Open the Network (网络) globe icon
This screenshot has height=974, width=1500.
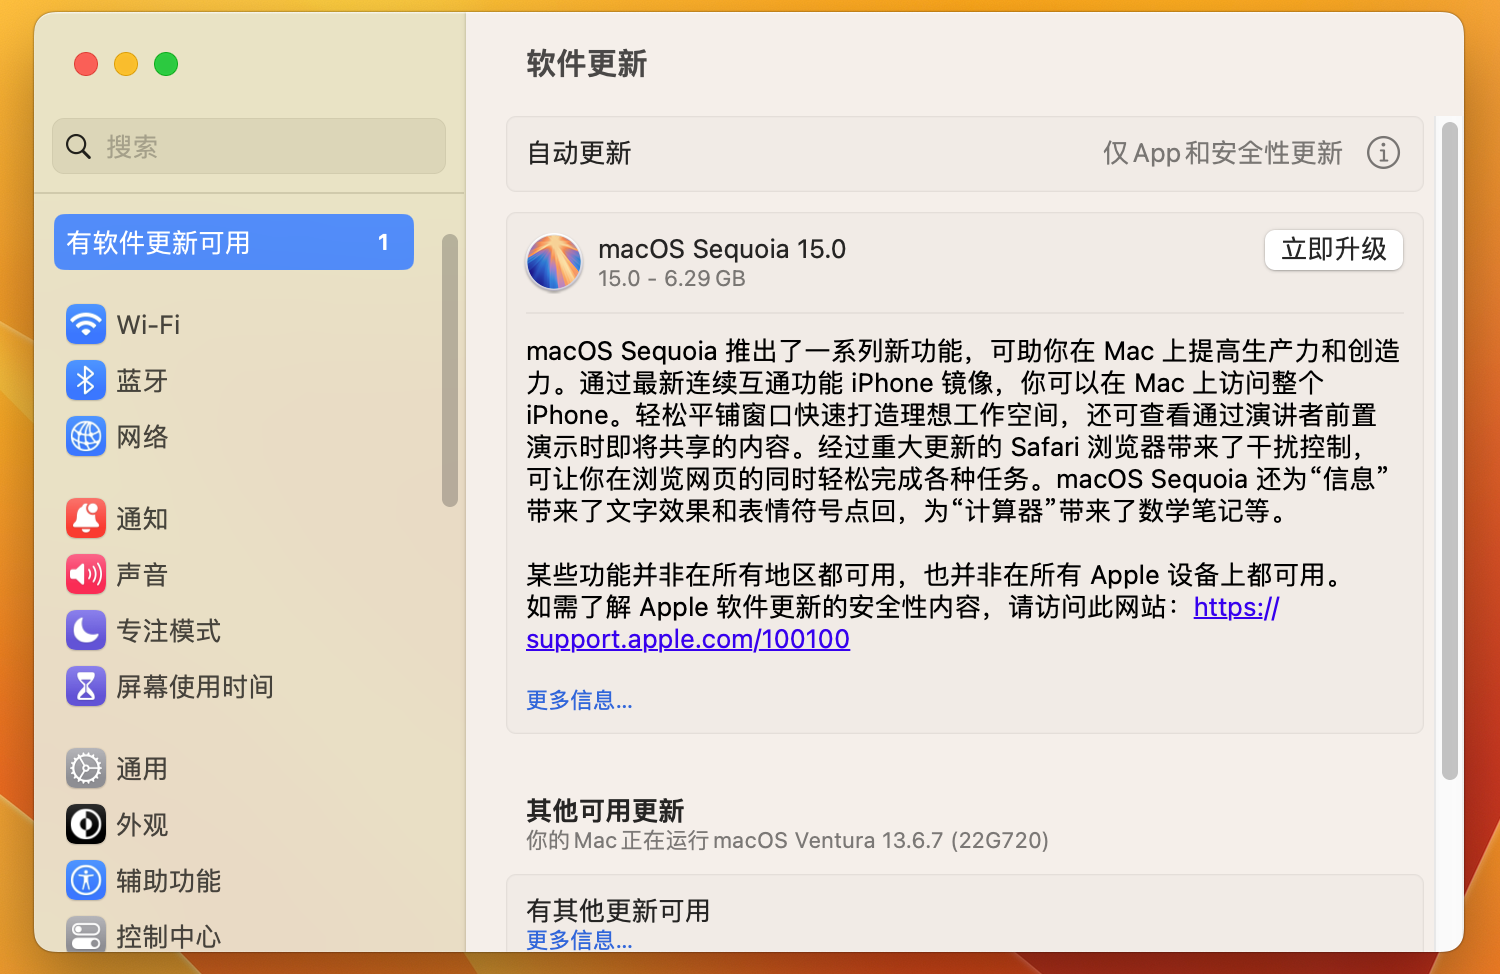(86, 436)
